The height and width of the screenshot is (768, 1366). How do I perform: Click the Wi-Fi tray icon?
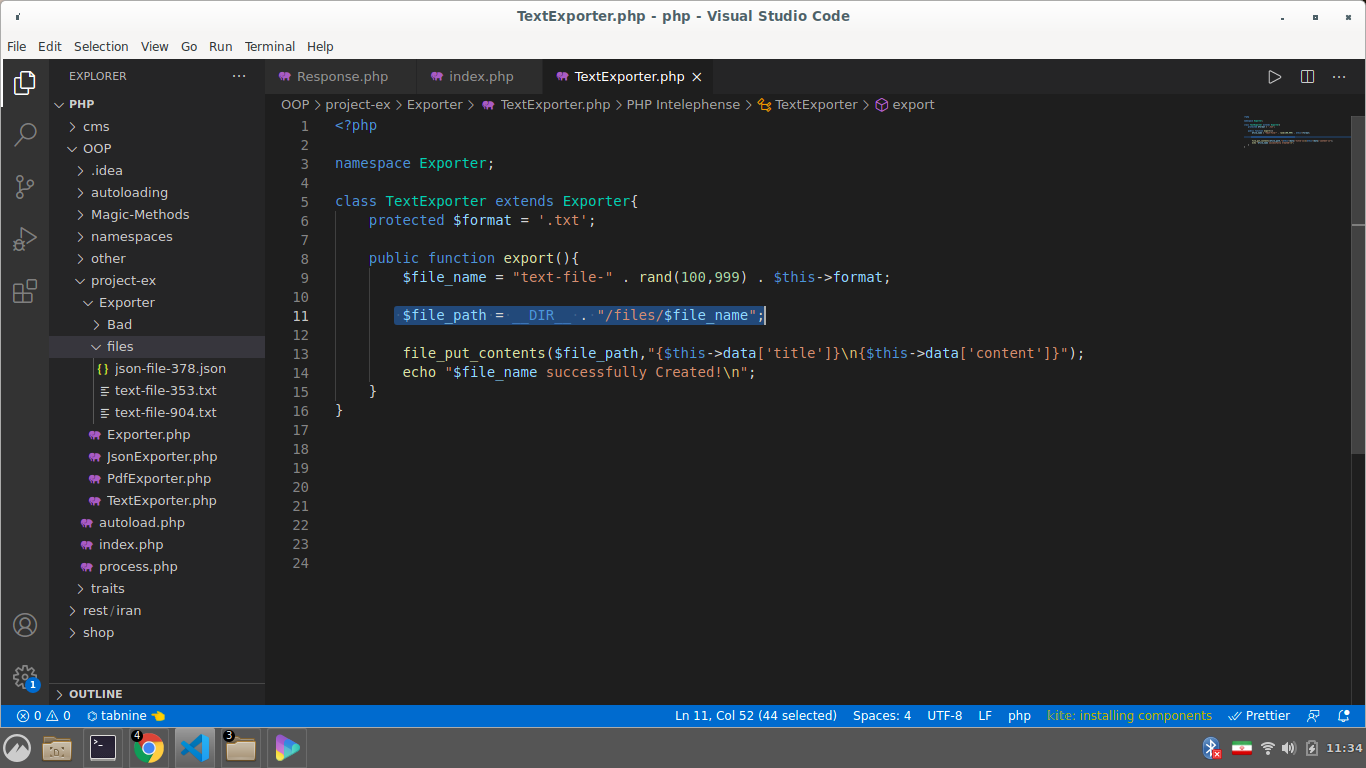click(1267, 748)
